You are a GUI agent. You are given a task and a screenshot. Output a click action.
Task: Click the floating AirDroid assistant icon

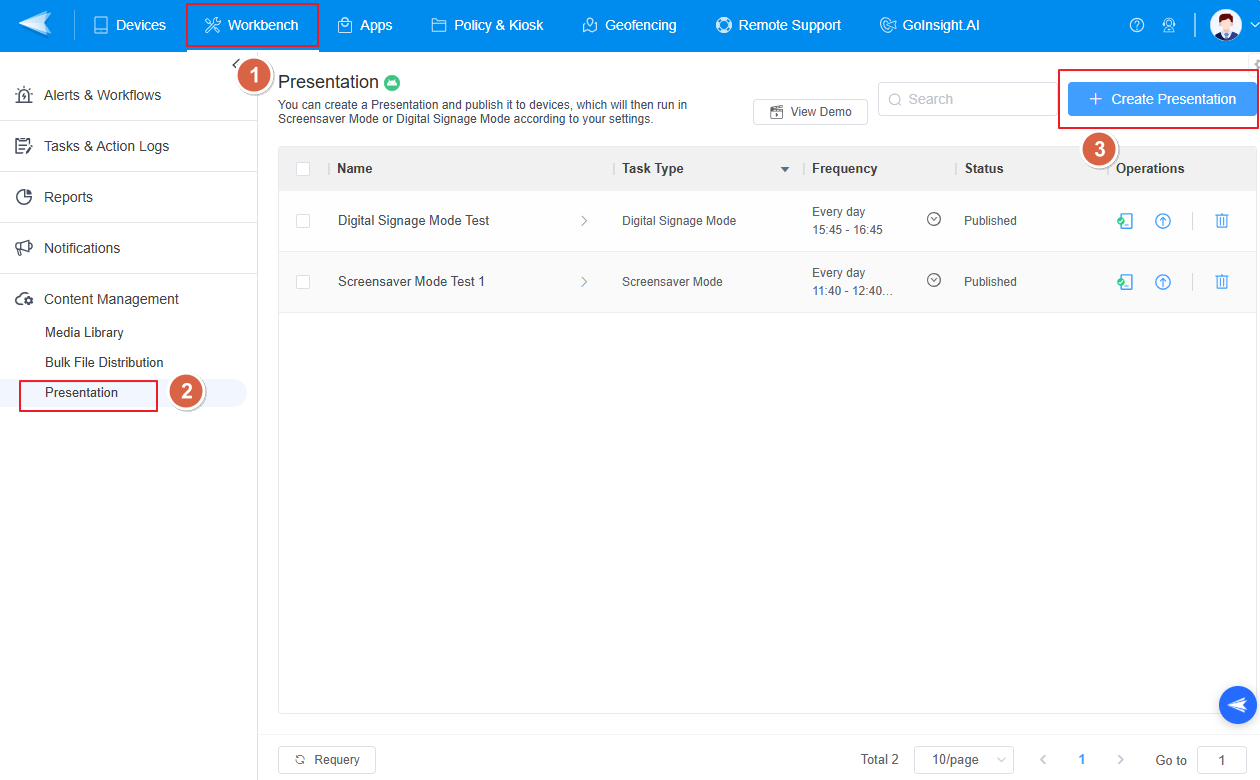click(1237, 705)
